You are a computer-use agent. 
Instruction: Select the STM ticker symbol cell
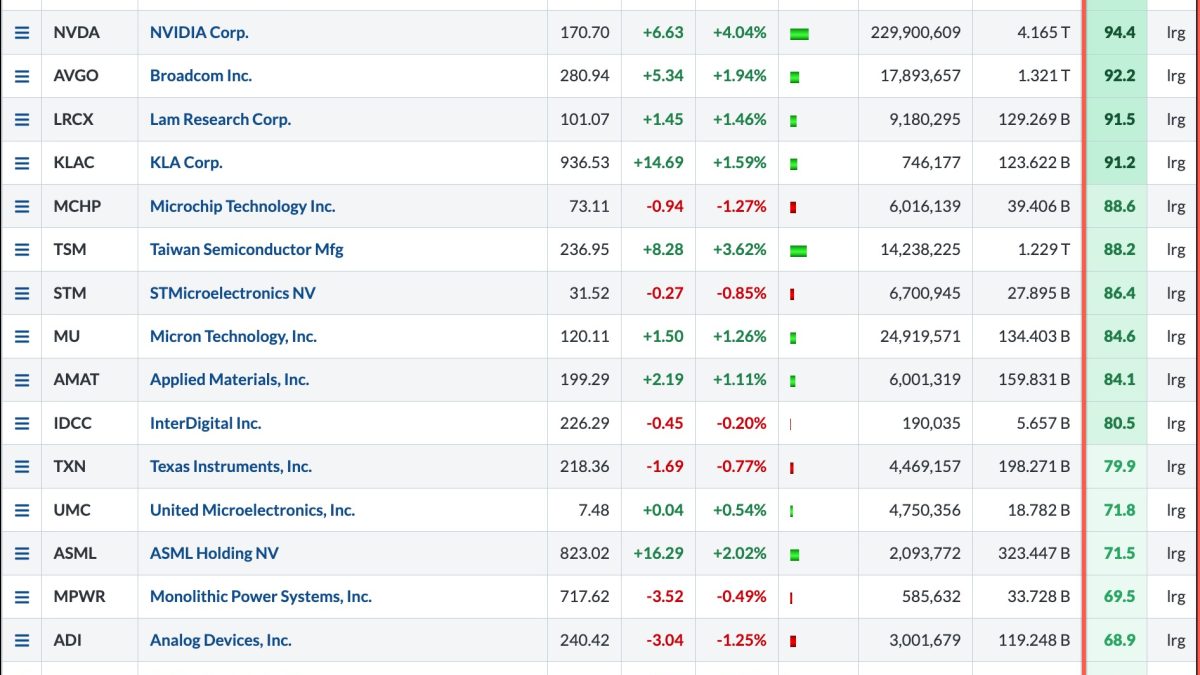pyautogui.click(x=70, y=294)
